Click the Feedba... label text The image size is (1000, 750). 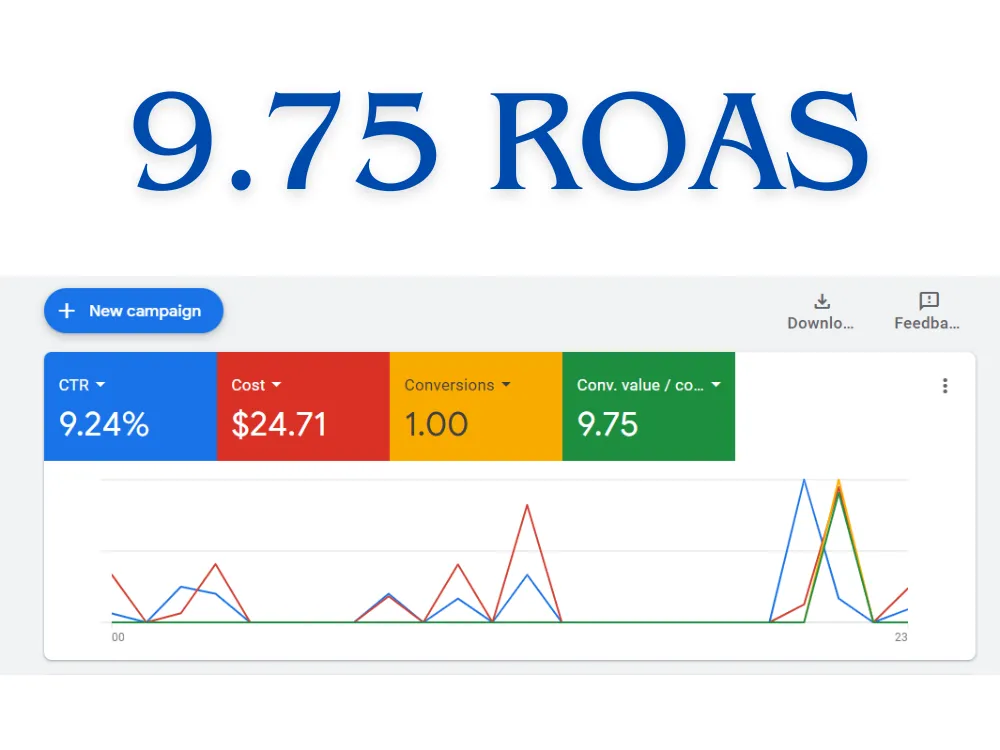[927, 323]
